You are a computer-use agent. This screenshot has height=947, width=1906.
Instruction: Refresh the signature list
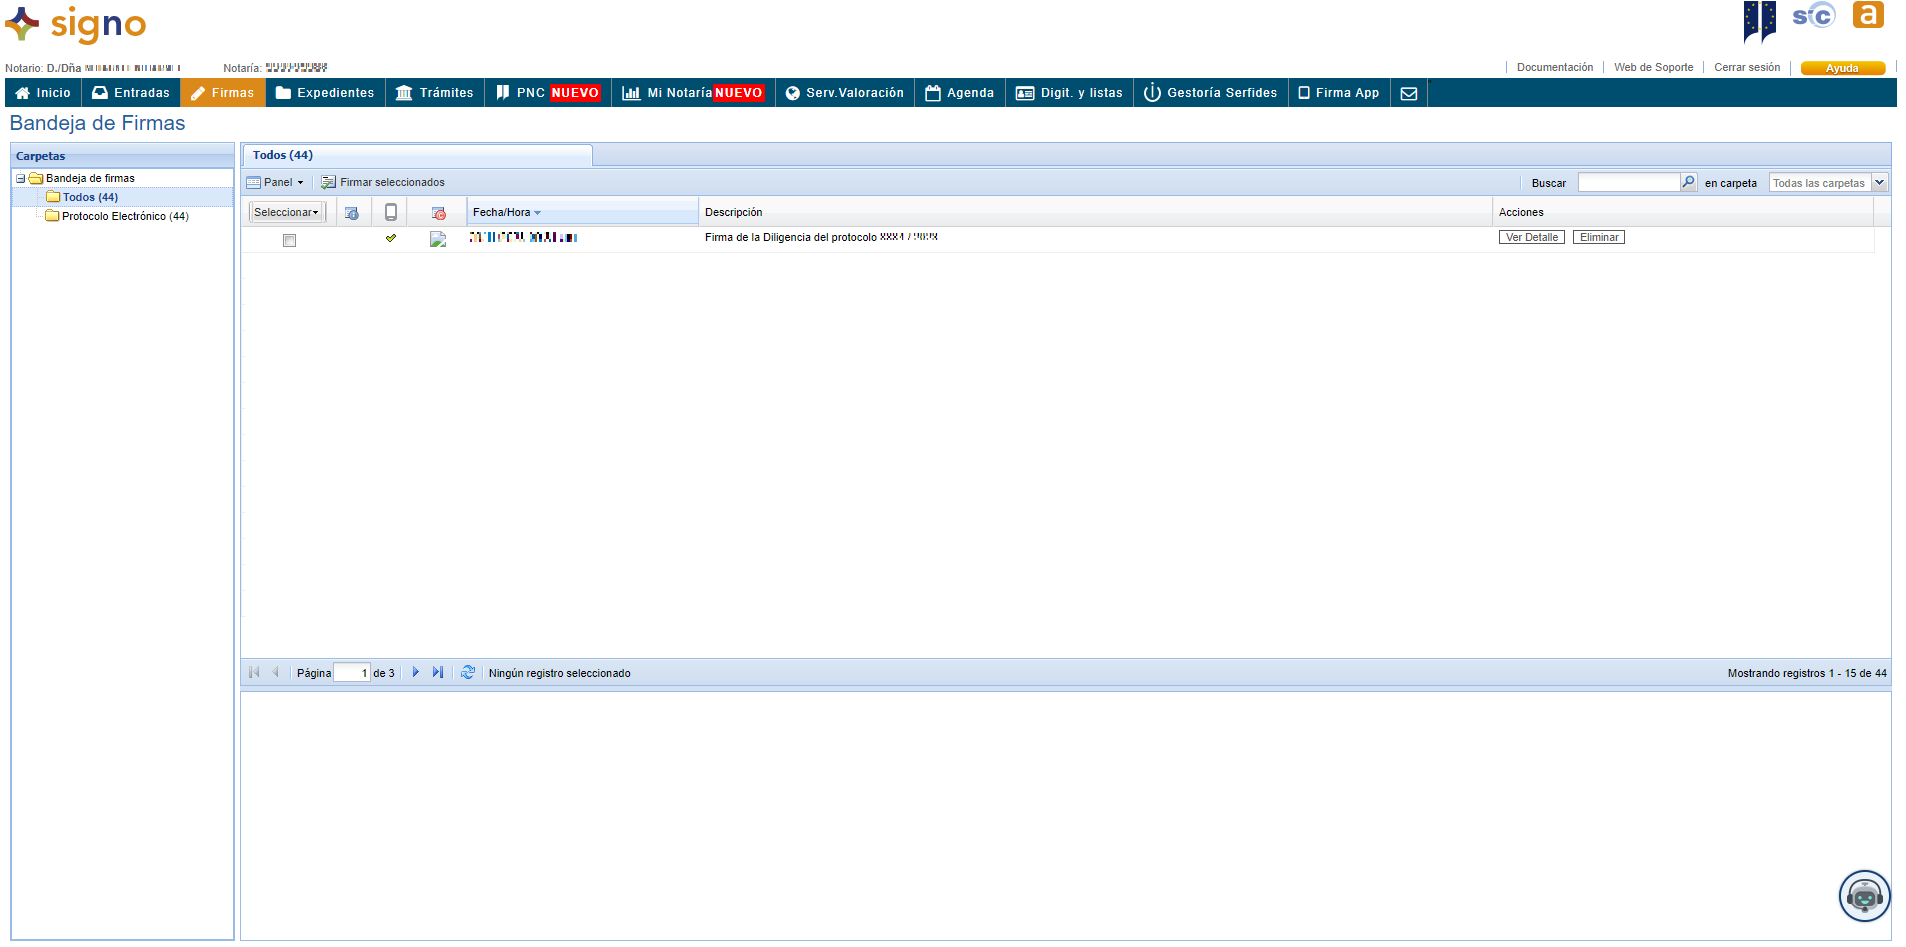[468, 673]
